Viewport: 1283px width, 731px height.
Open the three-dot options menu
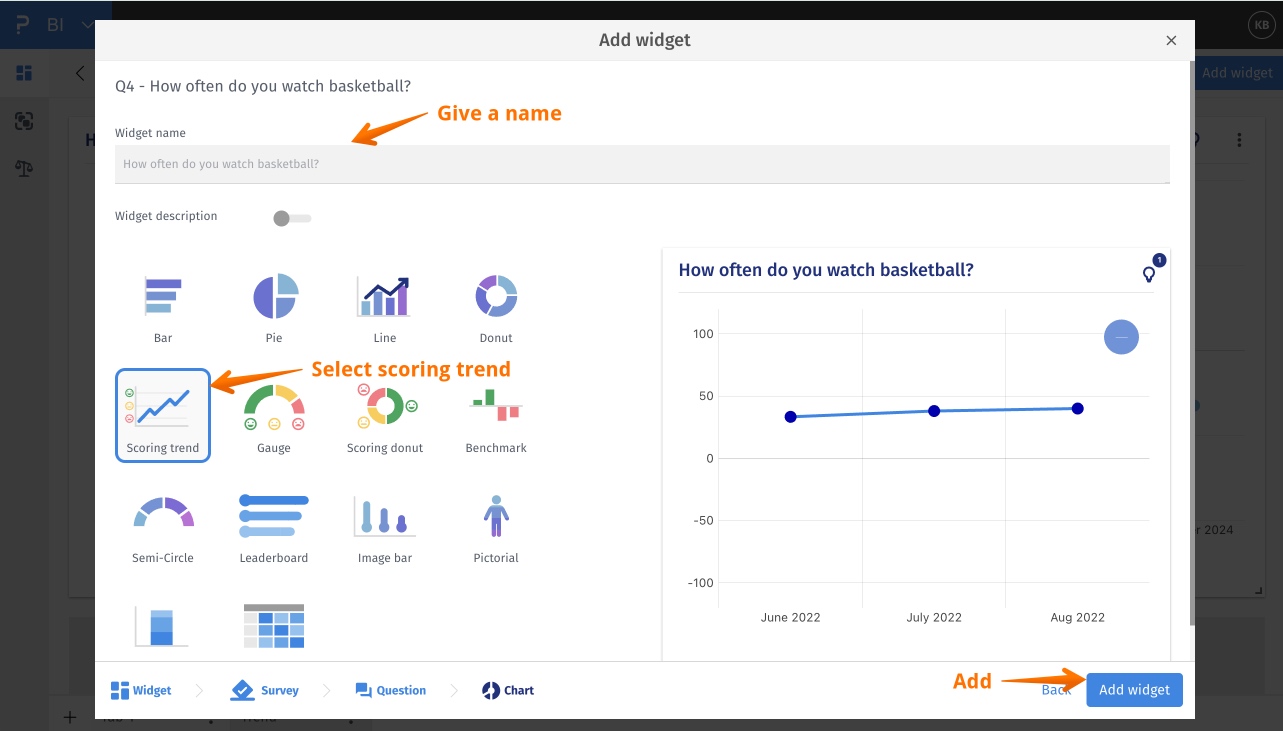pos(1239,139)
